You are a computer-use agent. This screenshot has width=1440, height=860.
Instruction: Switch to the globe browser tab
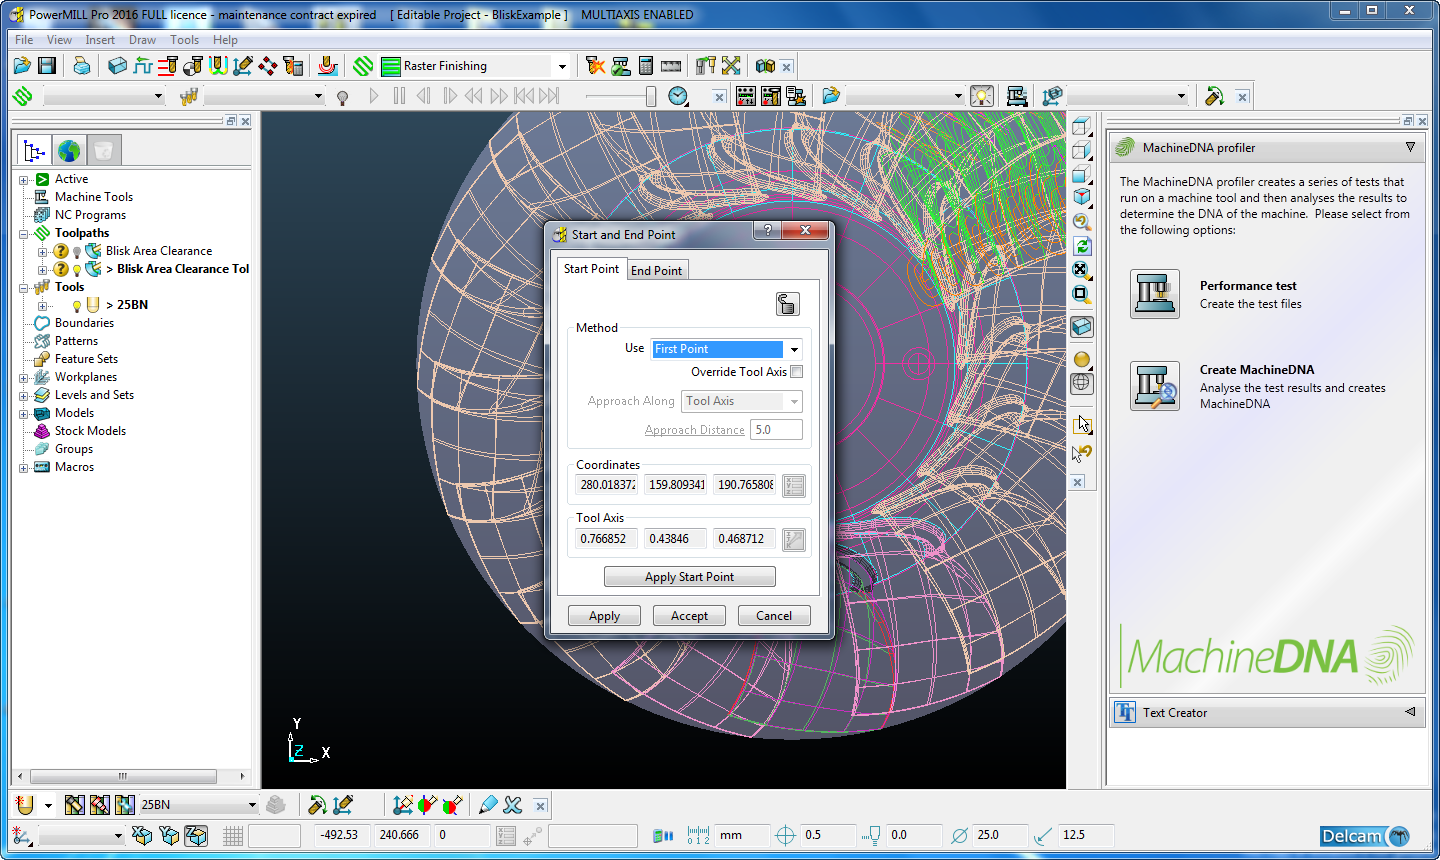(x=69, y=151)
